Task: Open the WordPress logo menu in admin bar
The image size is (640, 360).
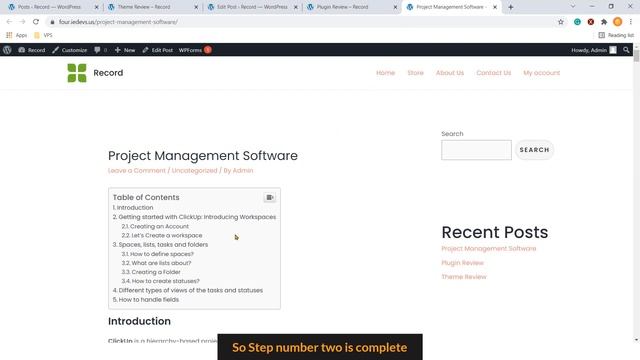Action: (x=7, y=50)
